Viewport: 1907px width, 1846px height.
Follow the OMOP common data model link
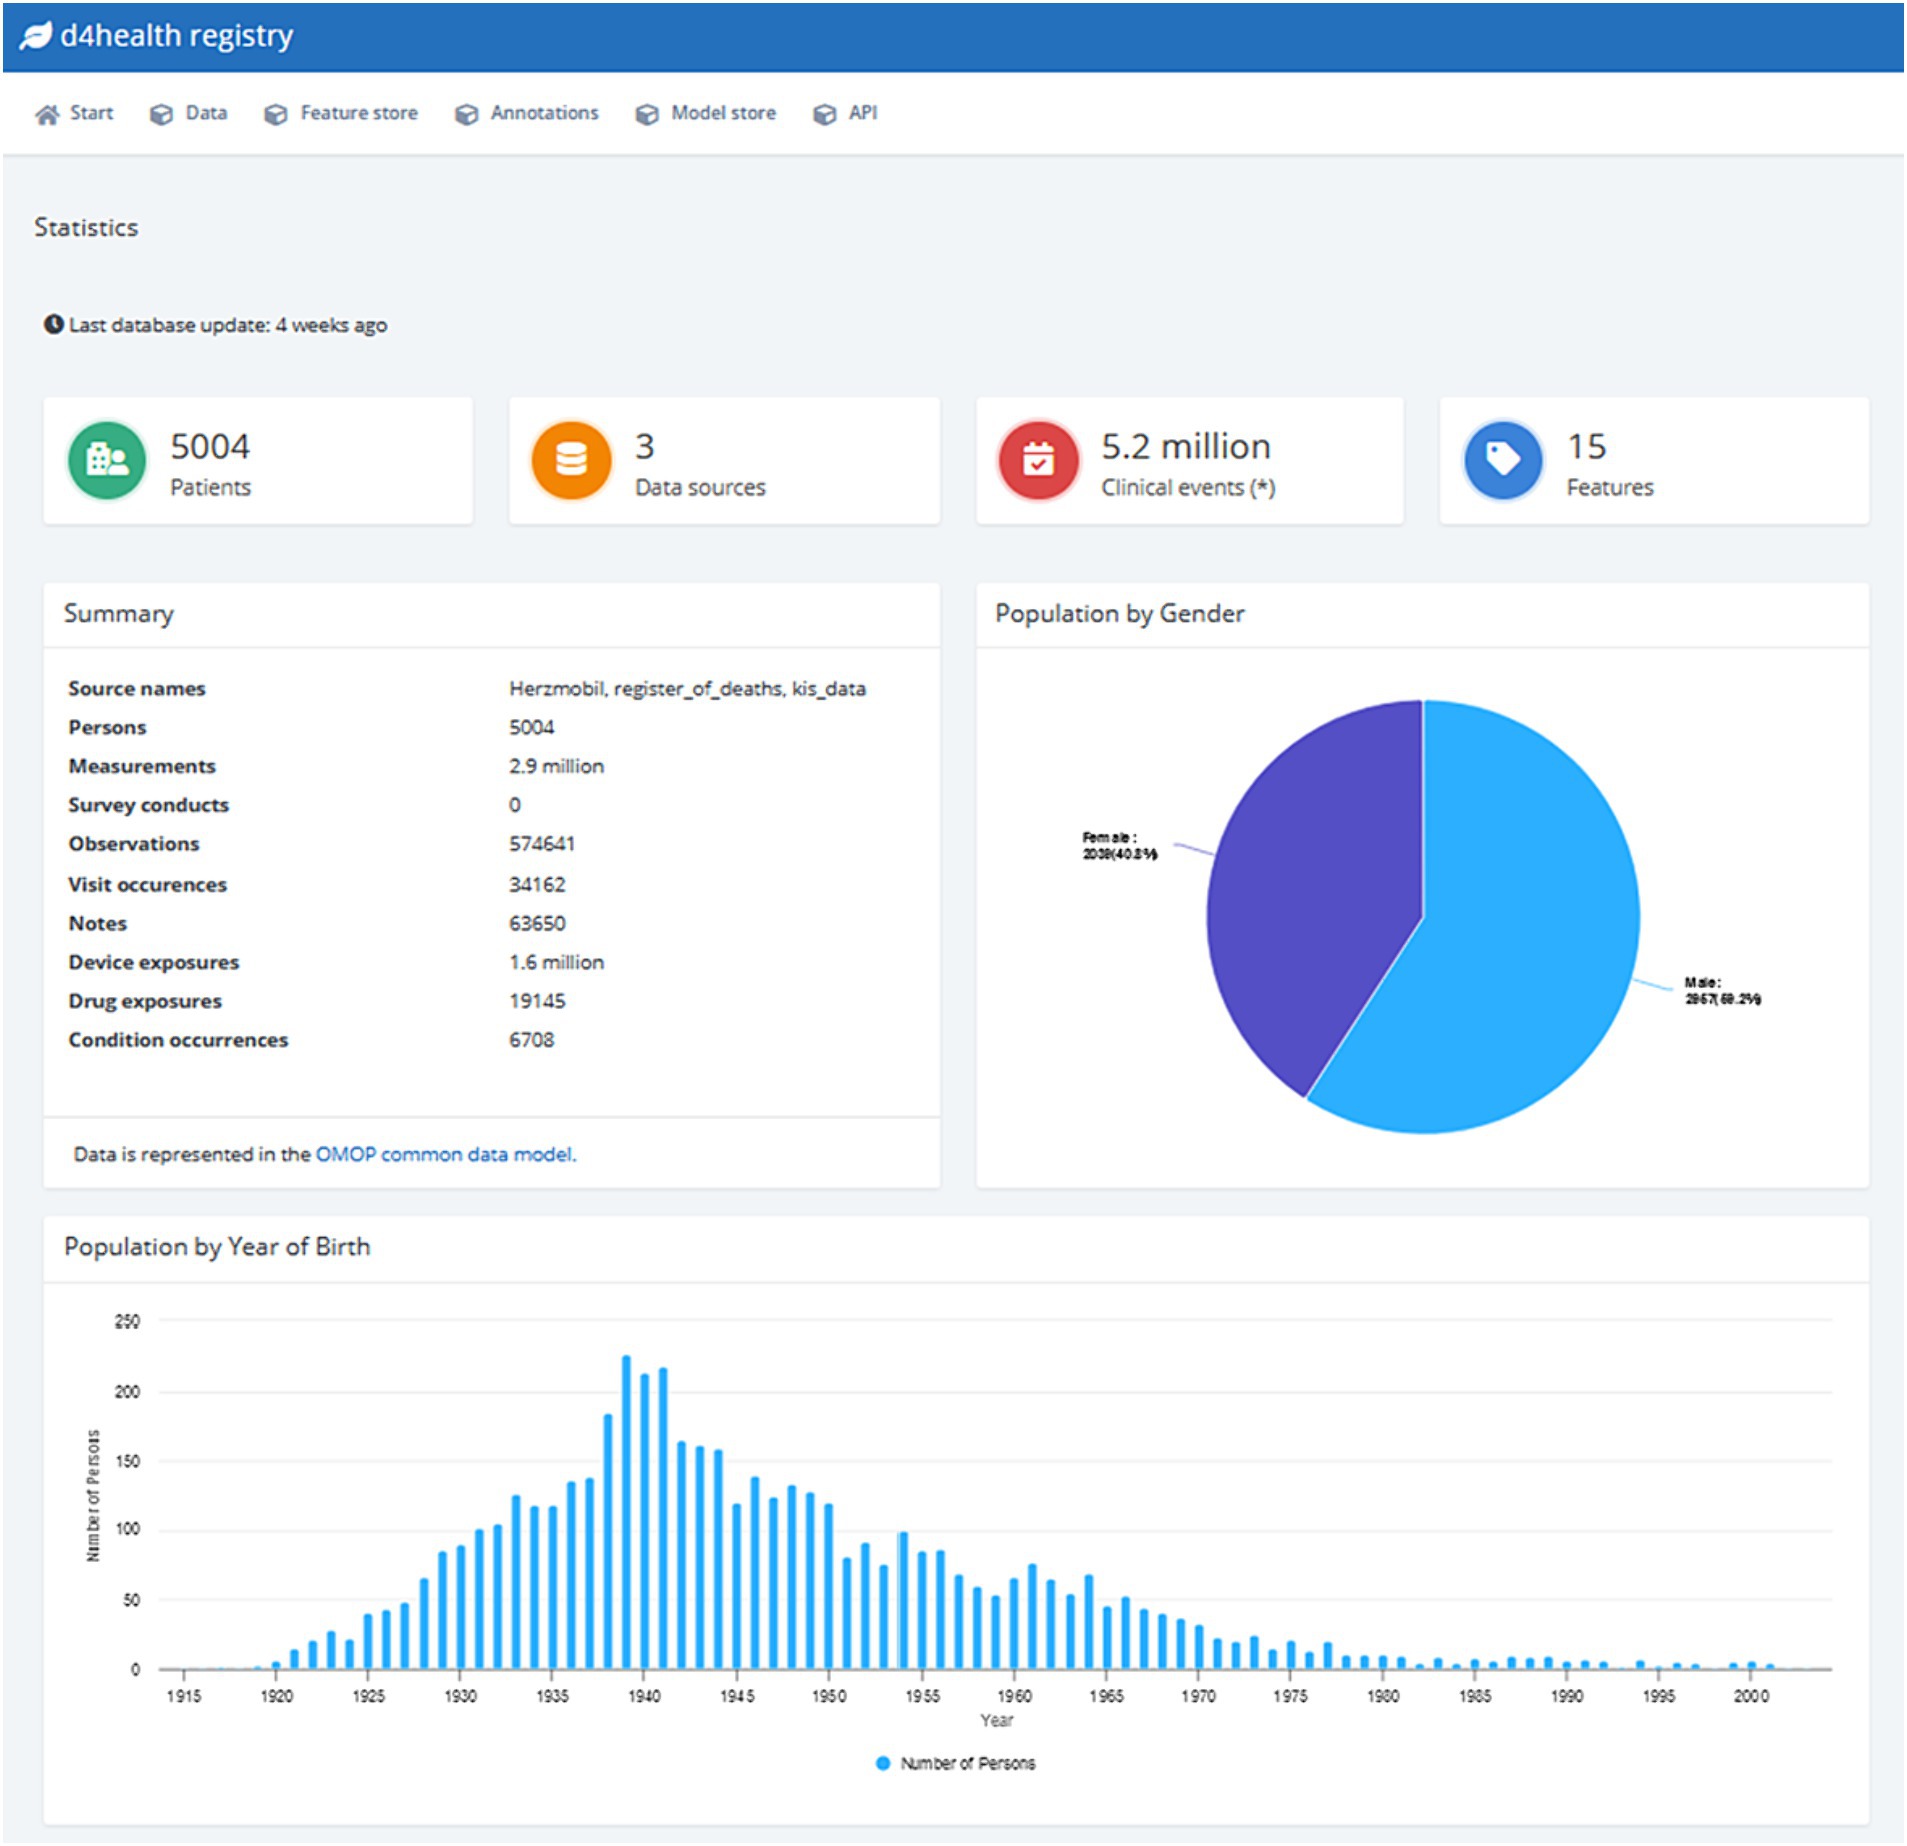pos(446,1154)
